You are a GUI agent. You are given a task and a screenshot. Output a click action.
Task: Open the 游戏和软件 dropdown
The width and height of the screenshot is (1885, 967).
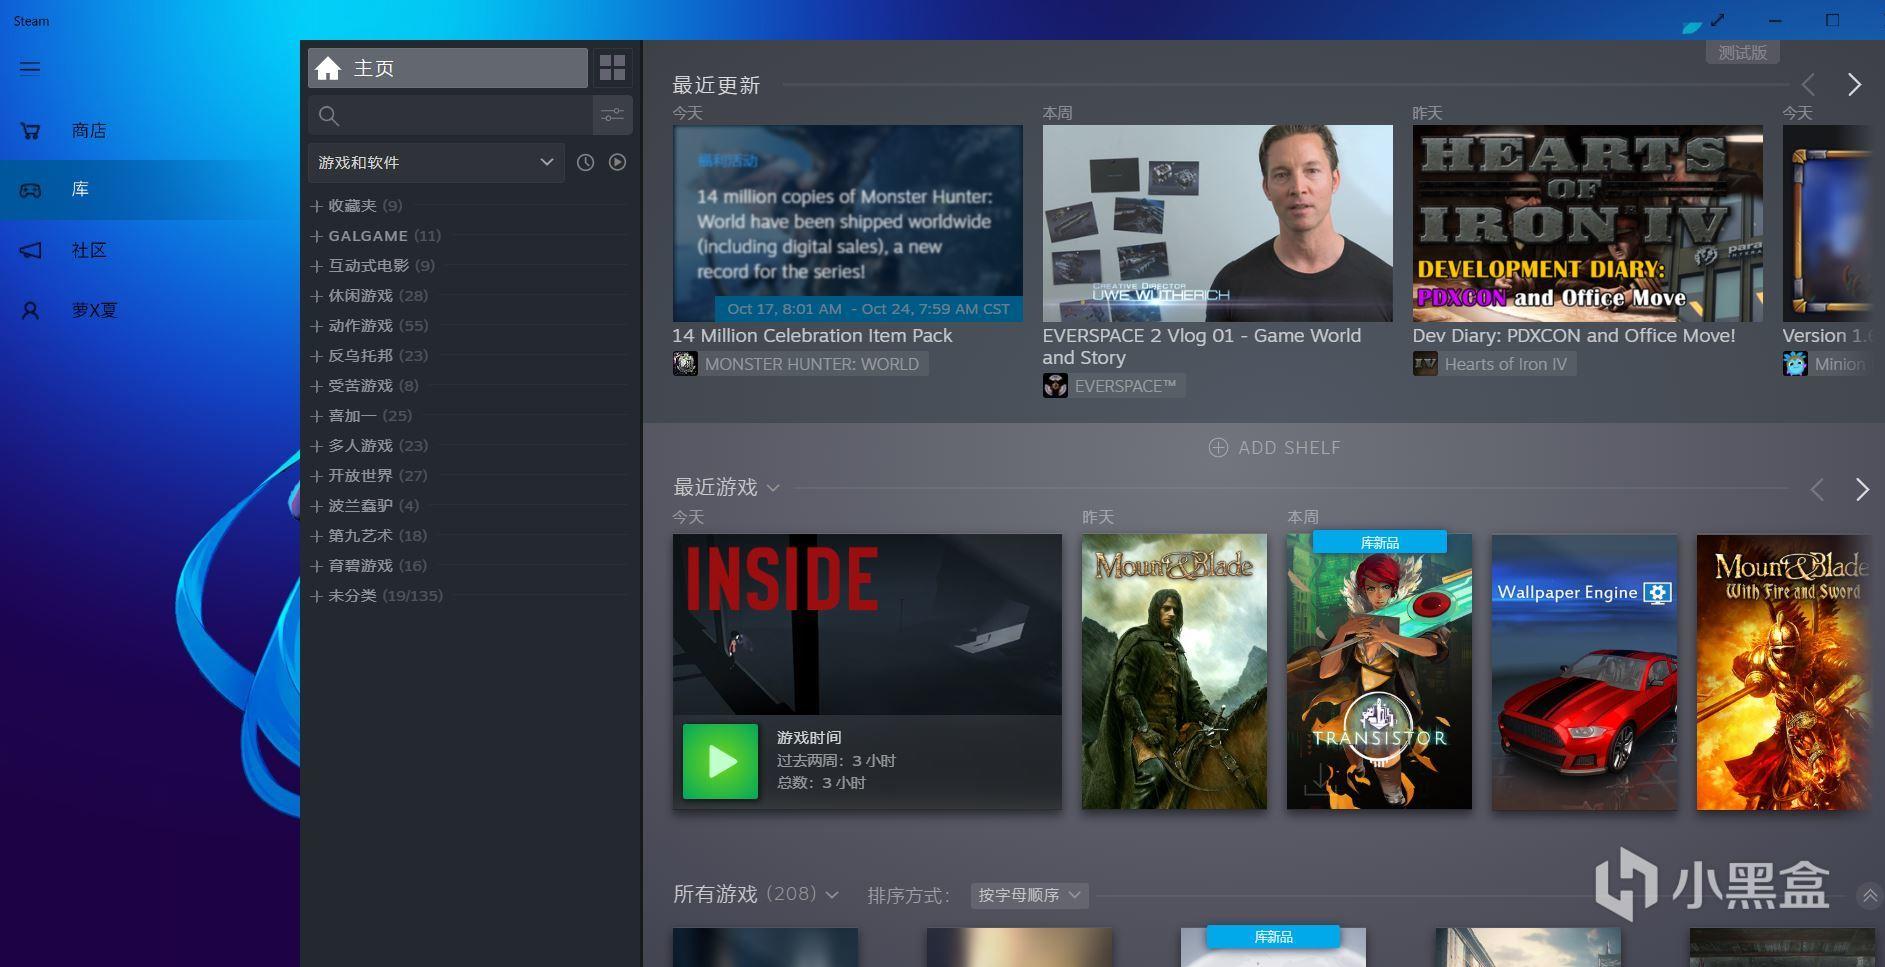coord(436,162)
